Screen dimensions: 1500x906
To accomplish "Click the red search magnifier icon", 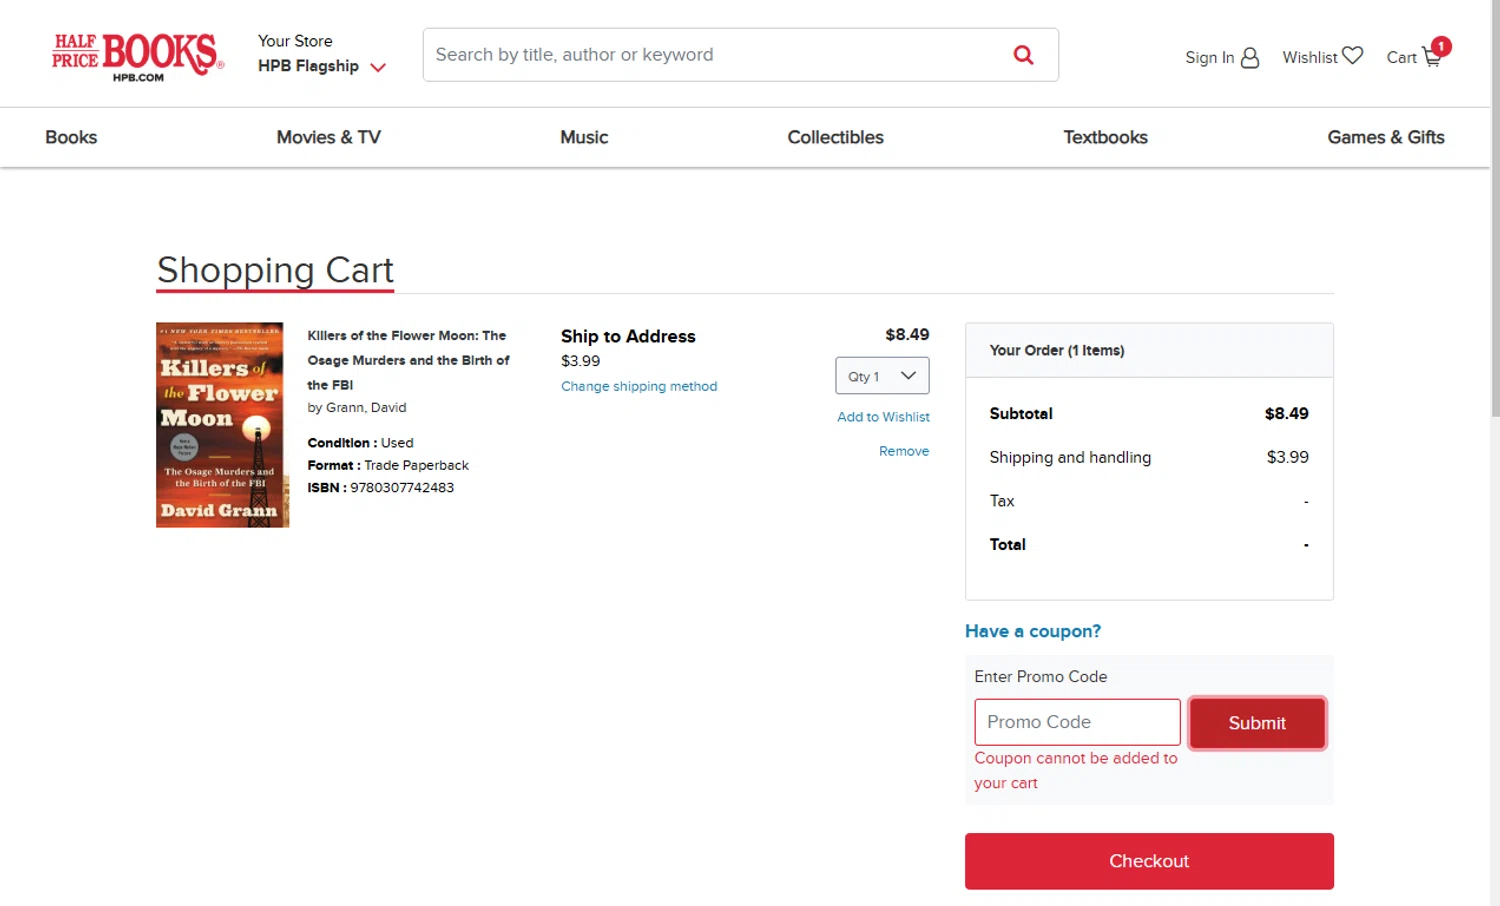I will point(1023,55).
